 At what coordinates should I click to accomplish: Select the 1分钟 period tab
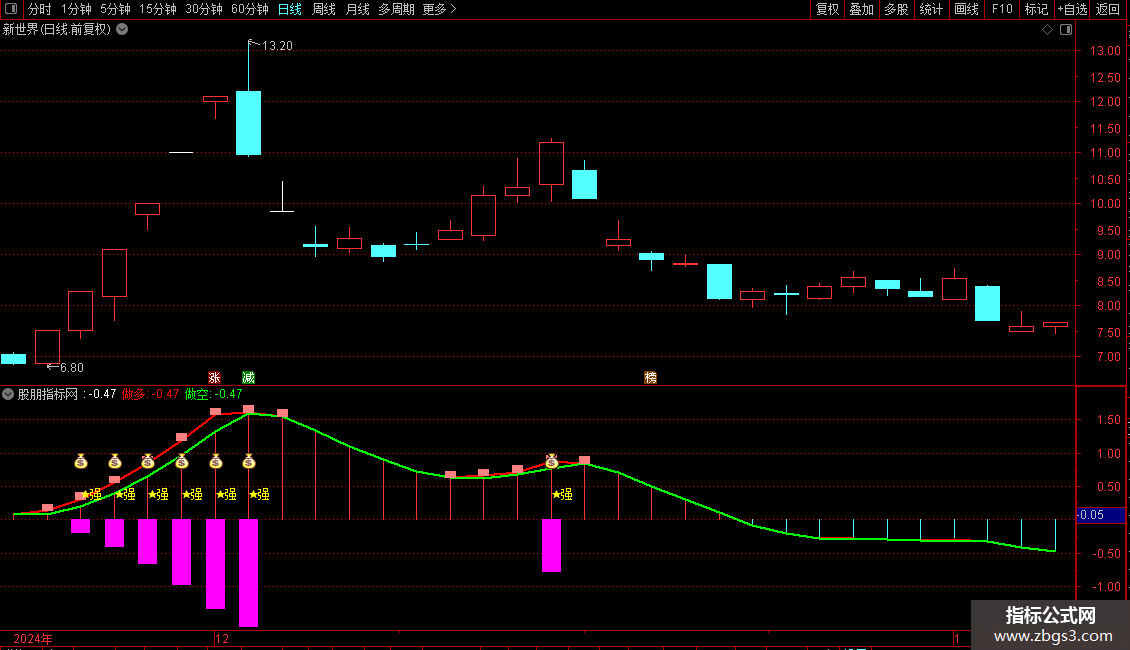(76, 9)
